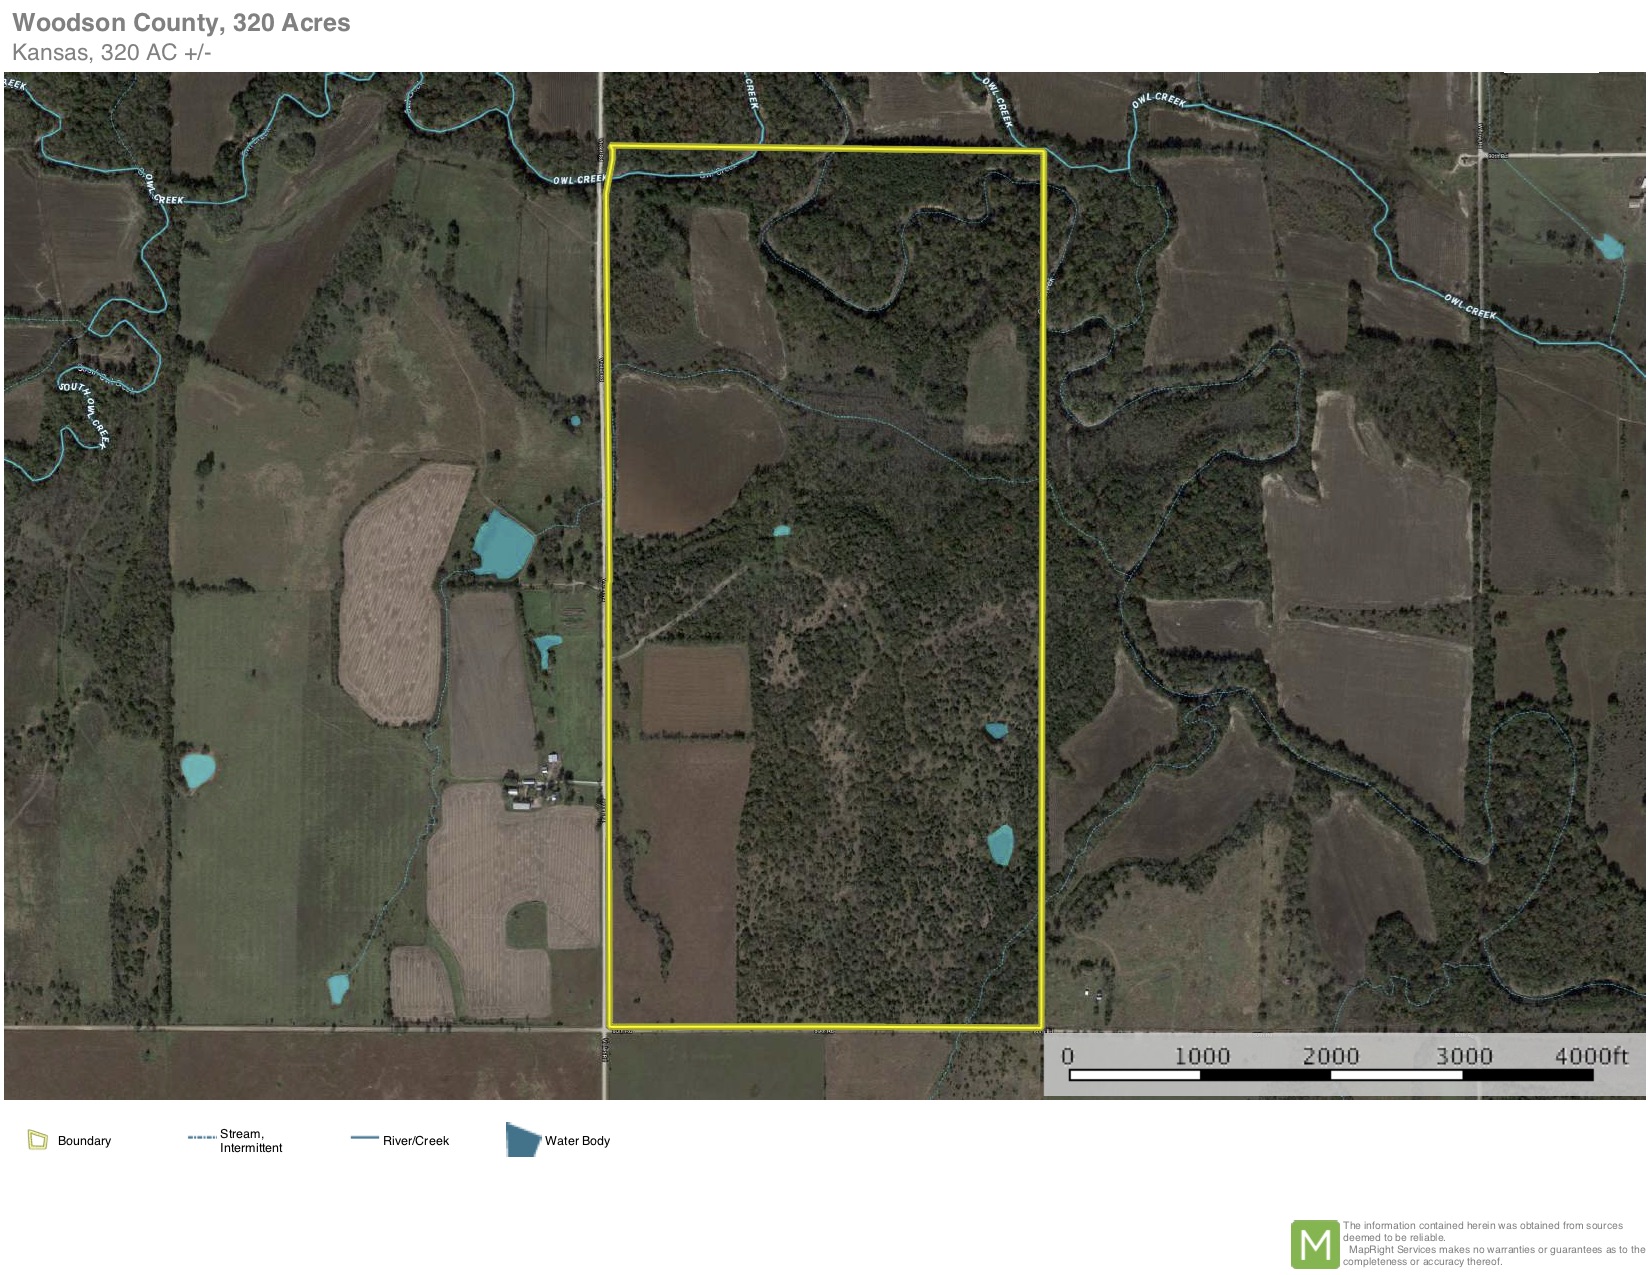This screenshot has height=1275, width=1650.
Task: Click the 4000ft mark on the scale bar
Action: [x=1590, y=1056]
